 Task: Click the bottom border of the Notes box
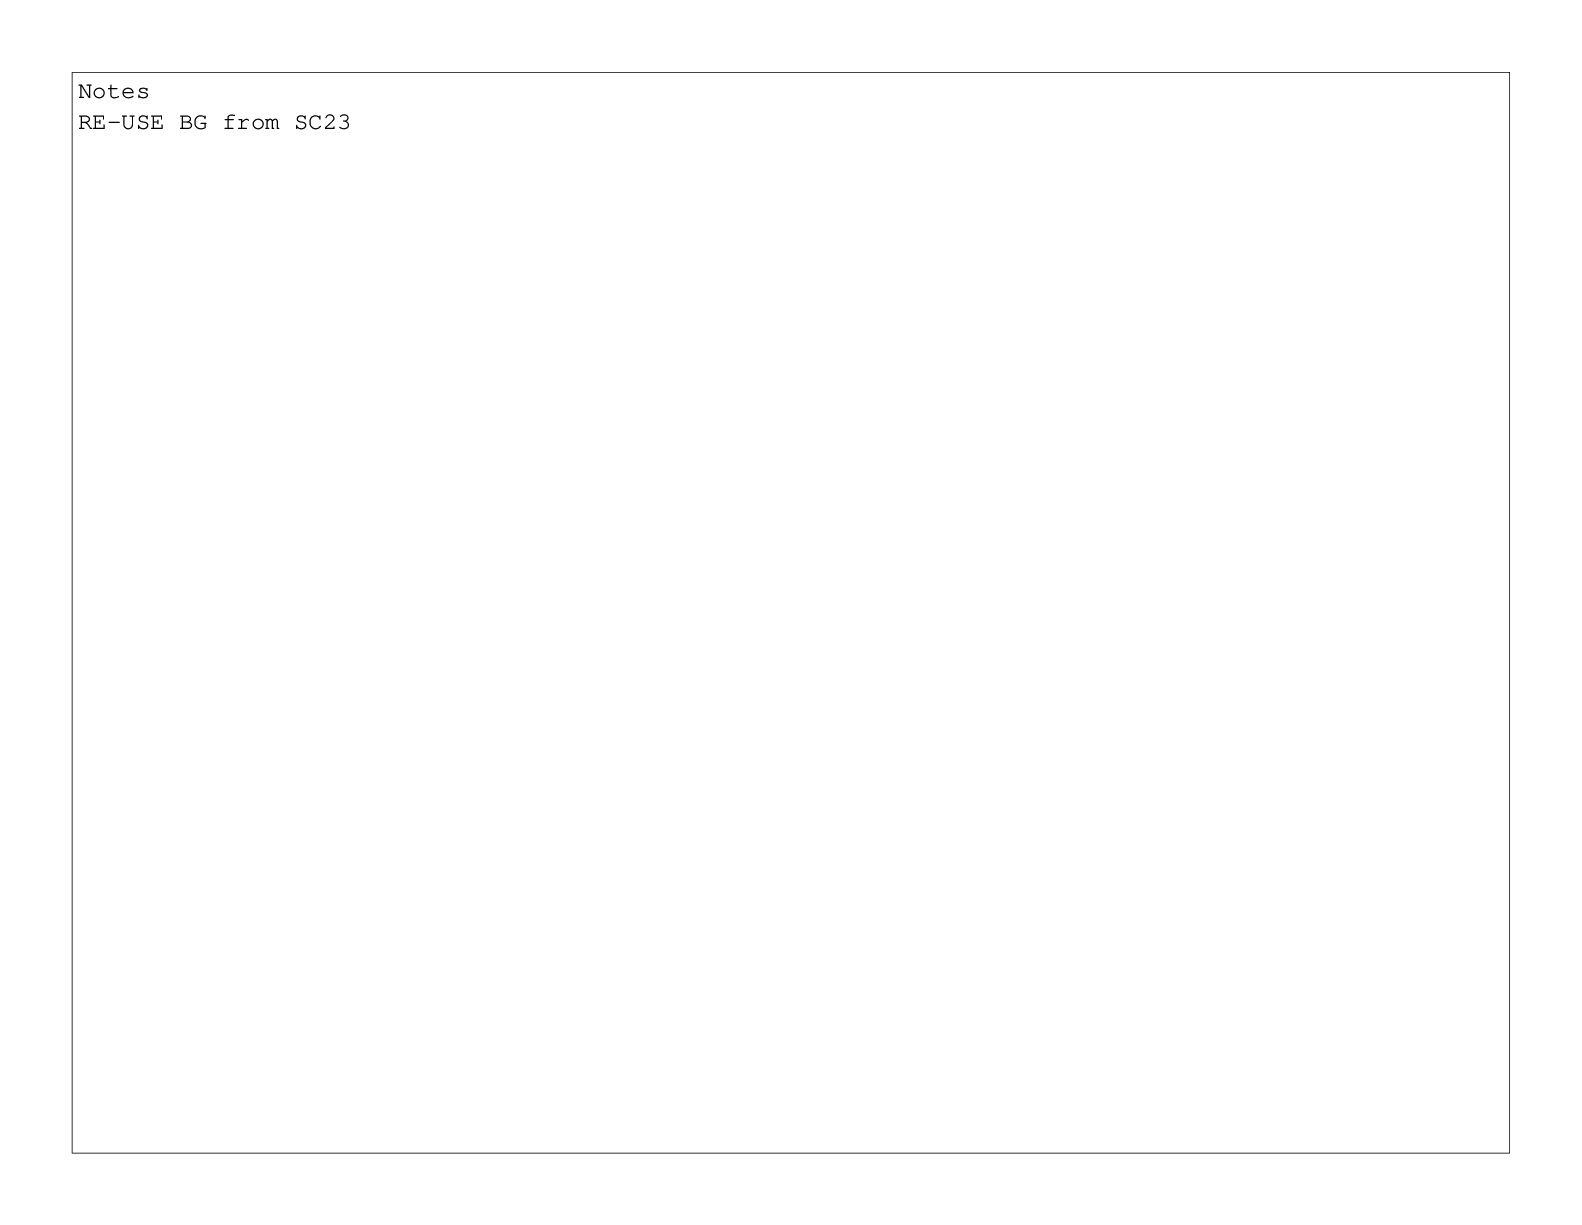(790, 1153)
